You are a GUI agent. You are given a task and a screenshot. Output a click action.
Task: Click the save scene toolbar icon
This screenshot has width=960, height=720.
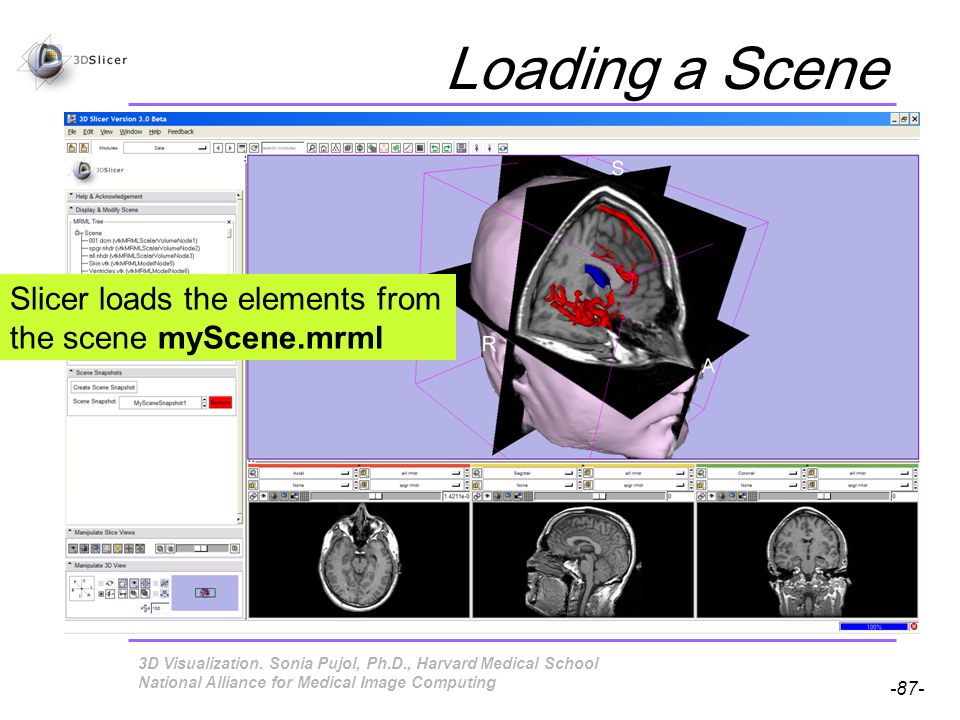tap(84, 148)
